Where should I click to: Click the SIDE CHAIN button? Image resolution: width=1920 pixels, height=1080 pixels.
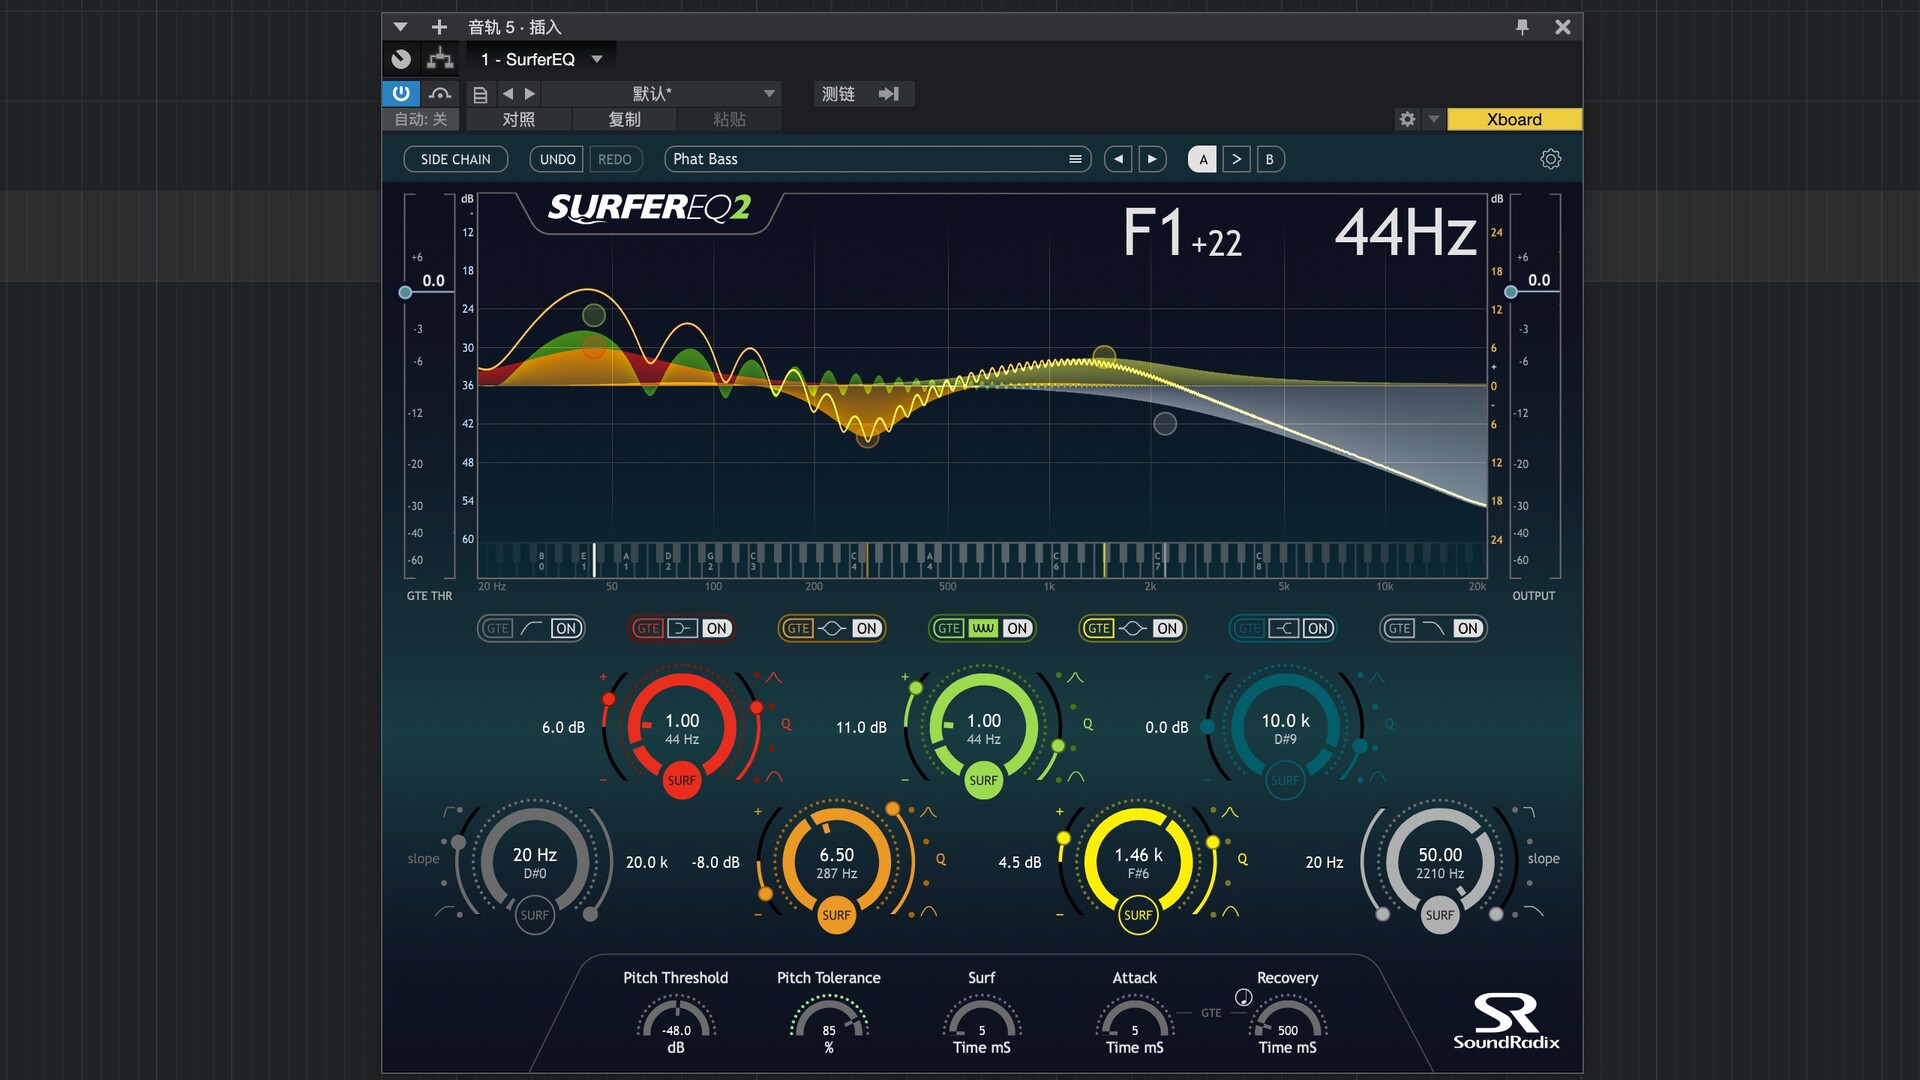[x=455, y=159]
